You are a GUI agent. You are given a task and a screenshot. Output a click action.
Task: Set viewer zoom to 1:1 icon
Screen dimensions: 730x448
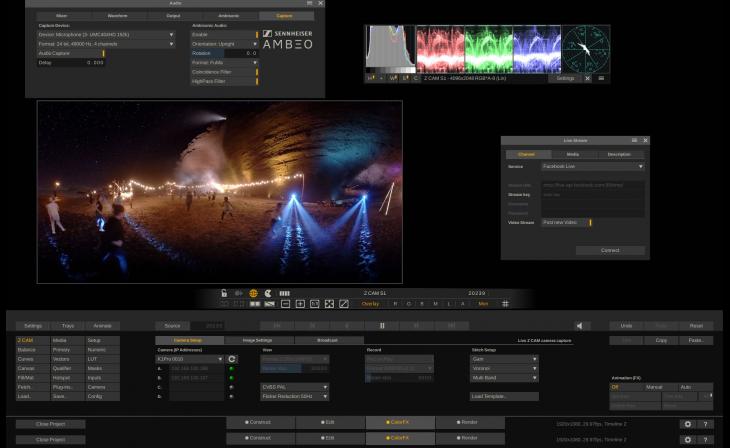point(315,304)
